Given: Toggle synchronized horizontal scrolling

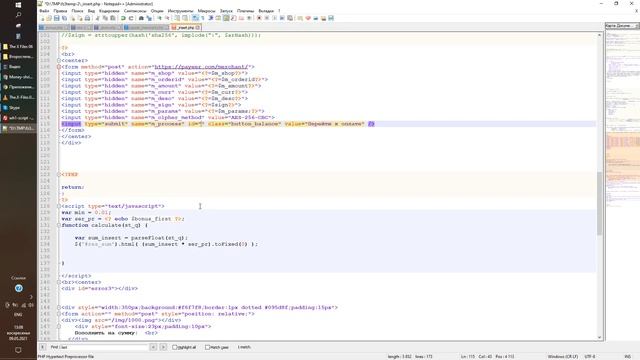Looking at the screenshot, I should 185,18.
